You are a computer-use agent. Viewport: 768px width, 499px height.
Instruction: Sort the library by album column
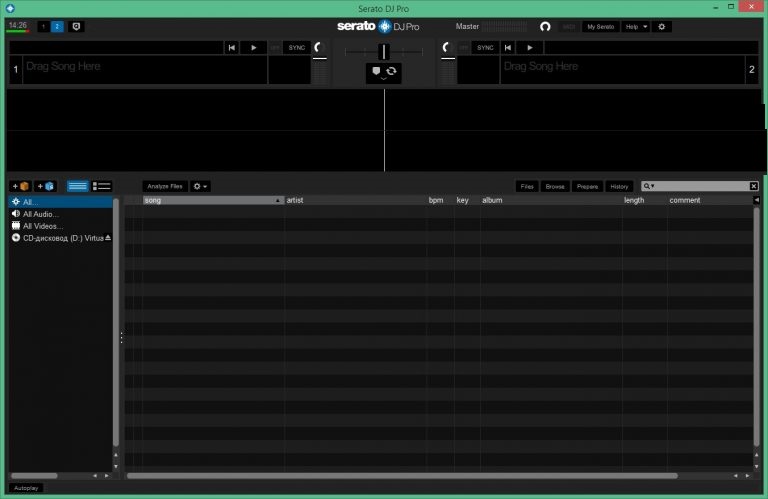click(x=551, y=200)
